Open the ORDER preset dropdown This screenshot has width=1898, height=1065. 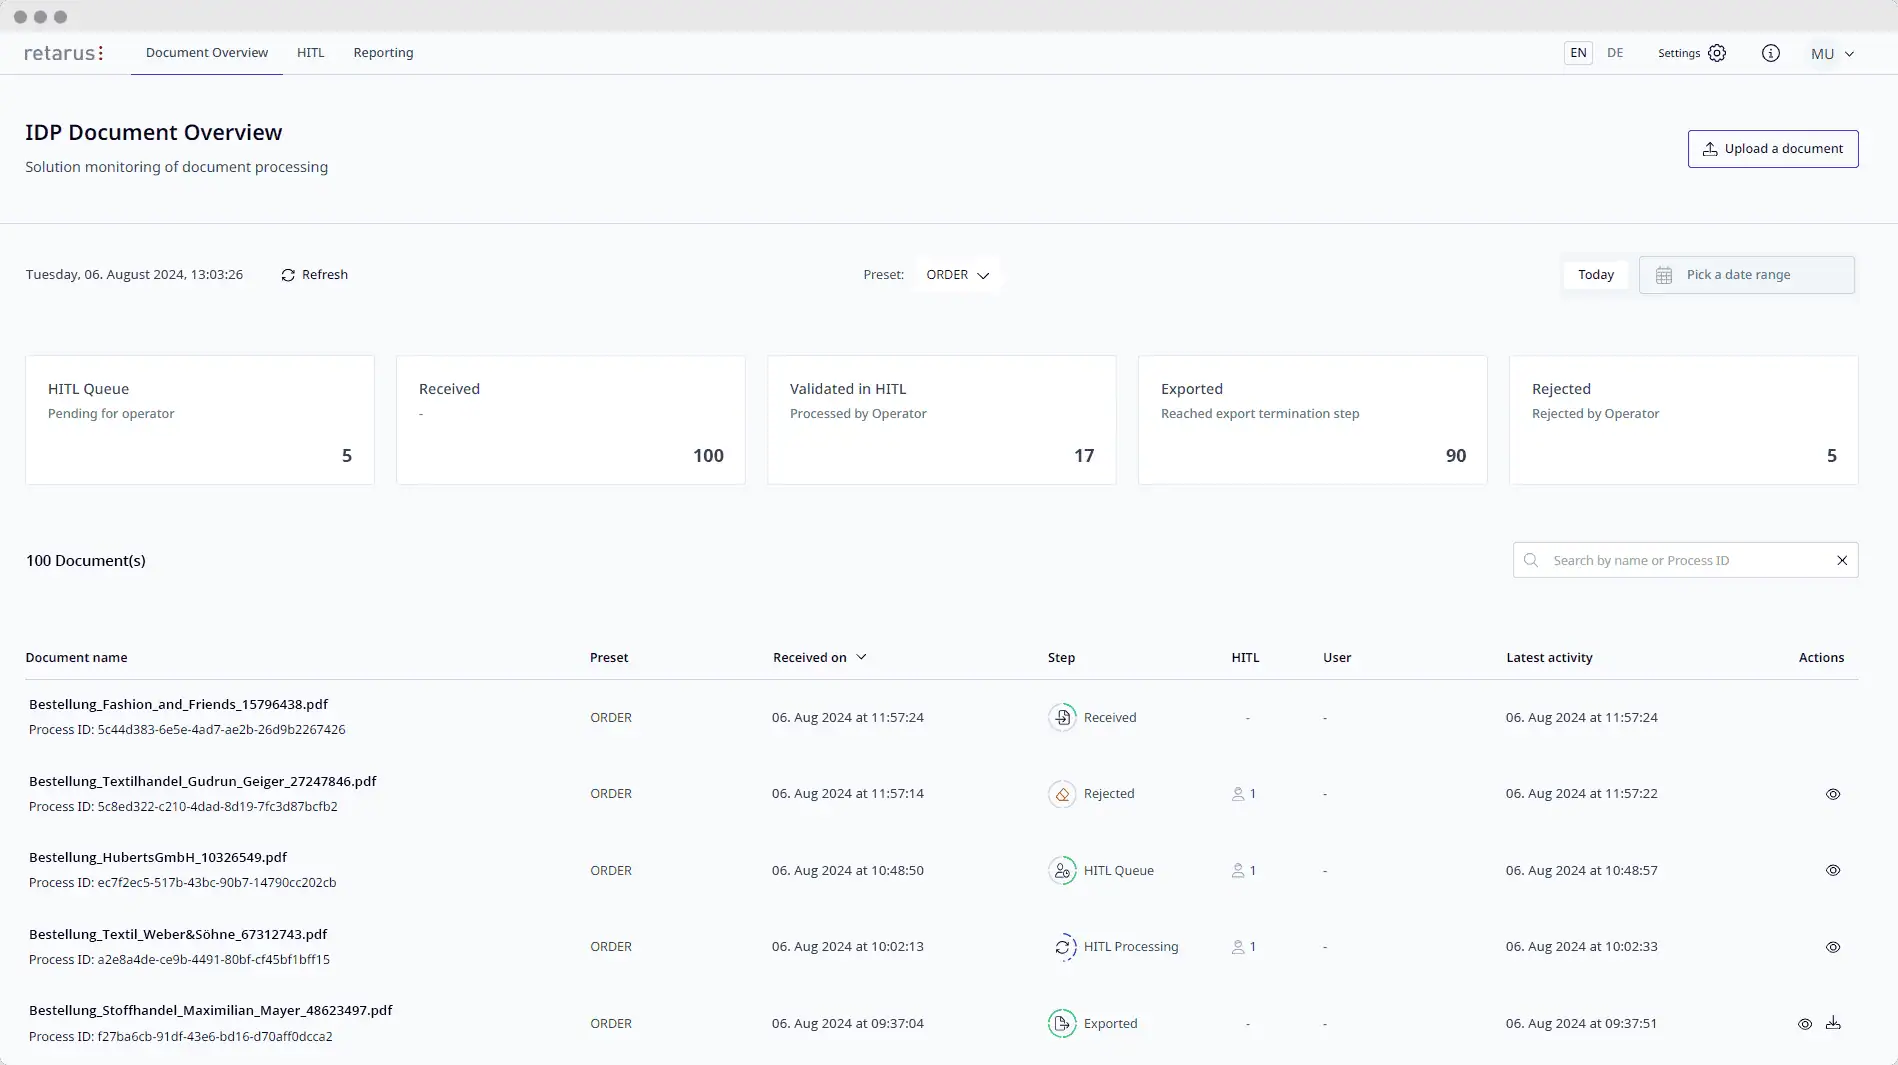pyautogui.click(x=957, y=275)
